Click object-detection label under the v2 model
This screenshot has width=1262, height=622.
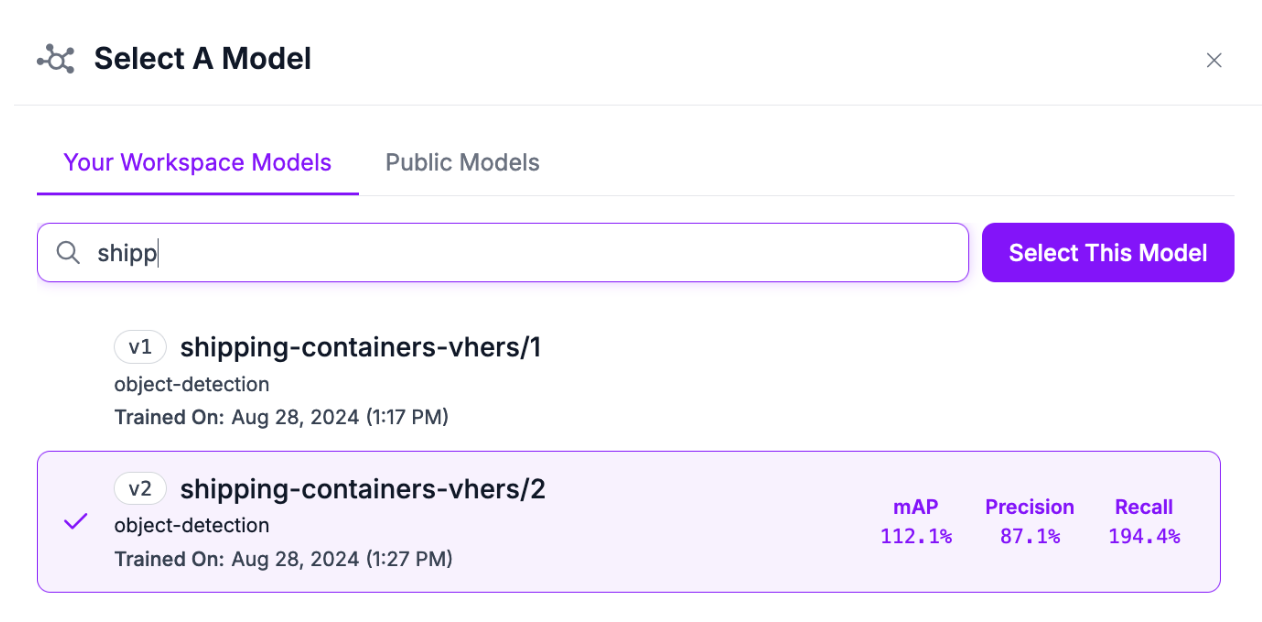coord(191,526)
